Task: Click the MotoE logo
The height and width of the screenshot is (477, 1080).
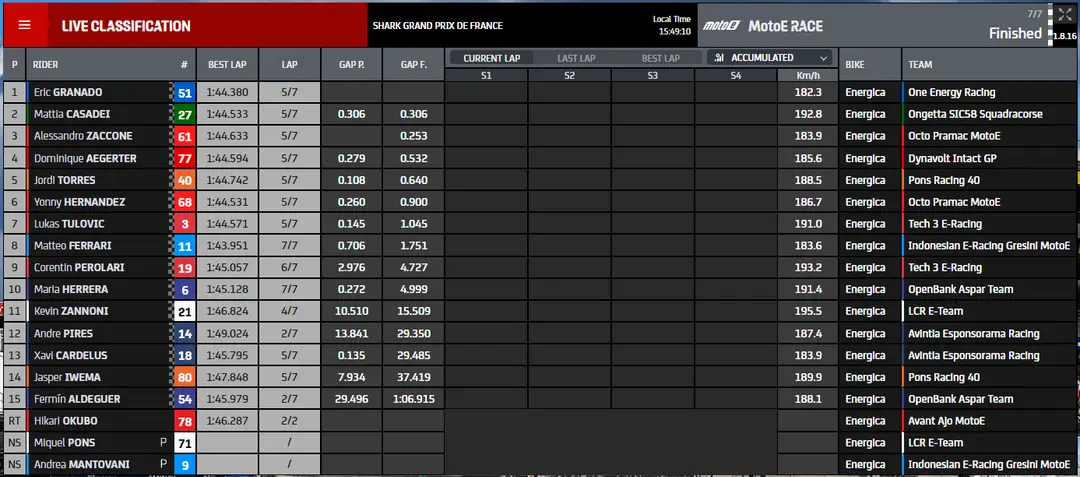Action: (x=722, y=26)
